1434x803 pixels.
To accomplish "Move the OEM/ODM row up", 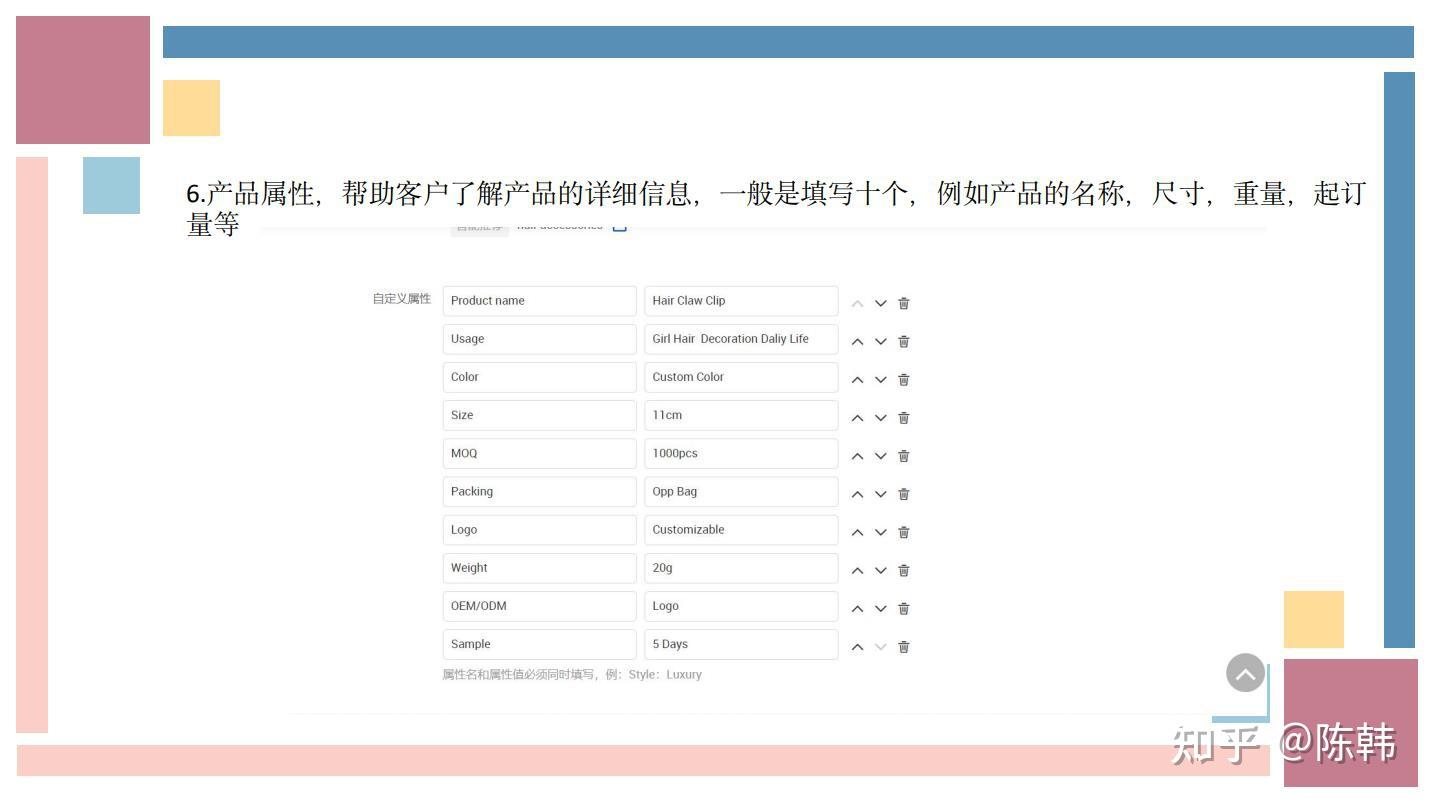I will click(857, 608).
